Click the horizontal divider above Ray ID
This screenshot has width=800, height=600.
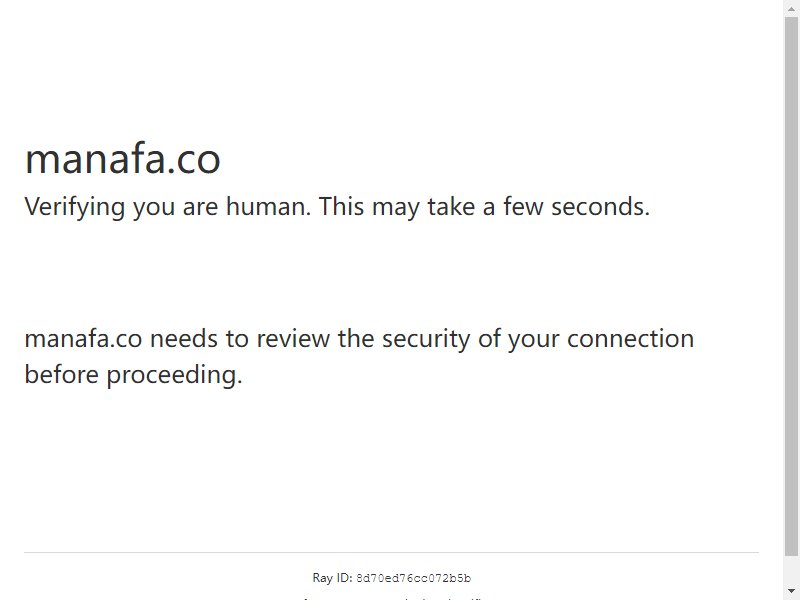point(391,552)
